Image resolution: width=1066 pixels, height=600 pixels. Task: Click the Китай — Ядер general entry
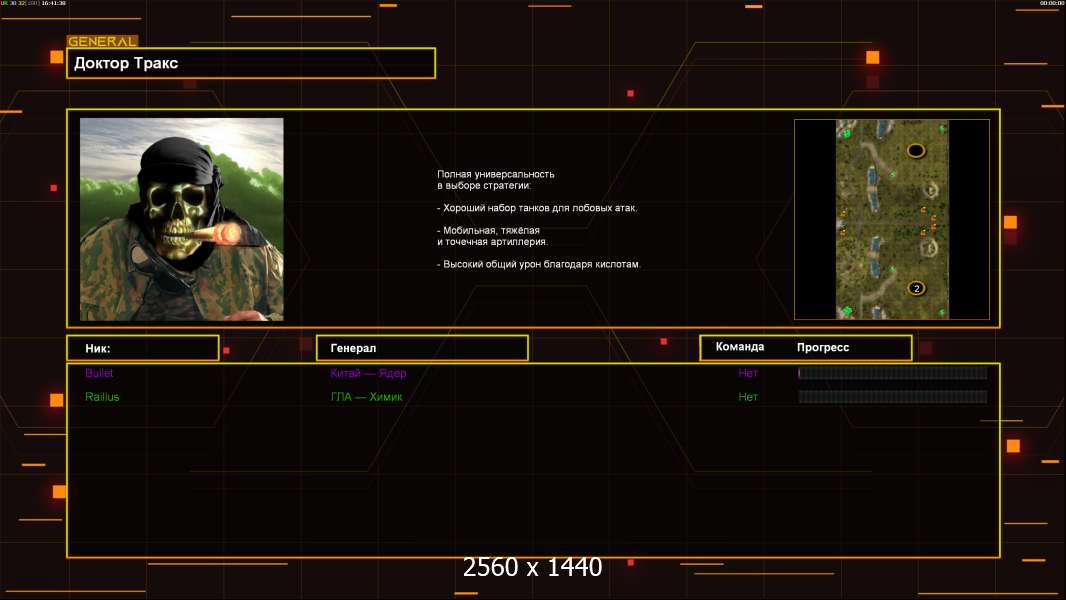pyautogui.click(x=368, y=373)
